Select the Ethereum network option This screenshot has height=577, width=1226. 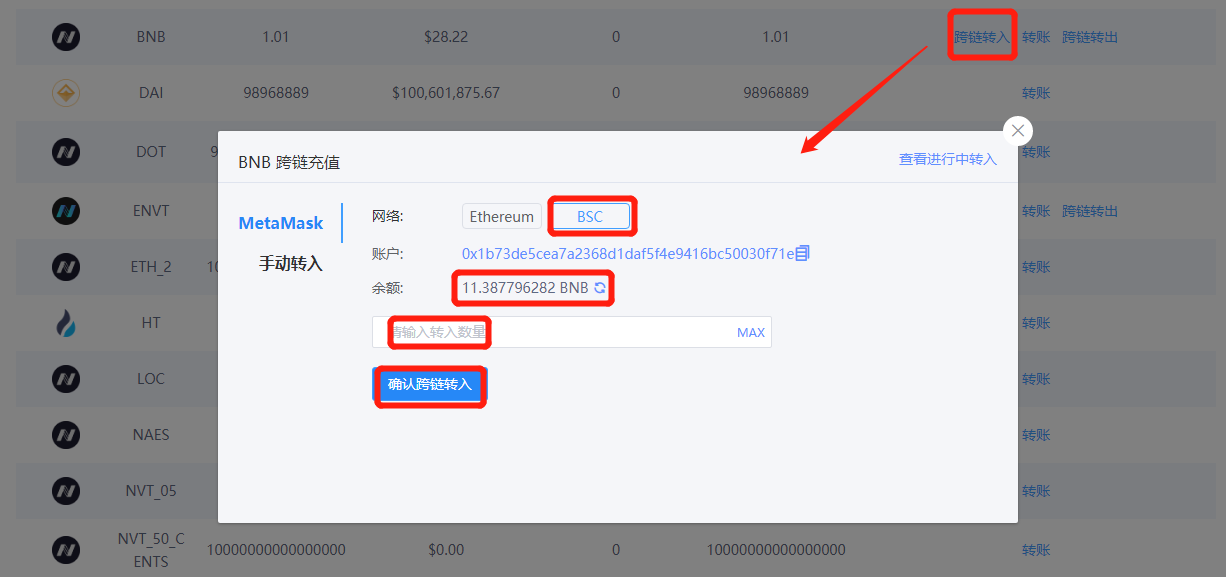(501, 217)
